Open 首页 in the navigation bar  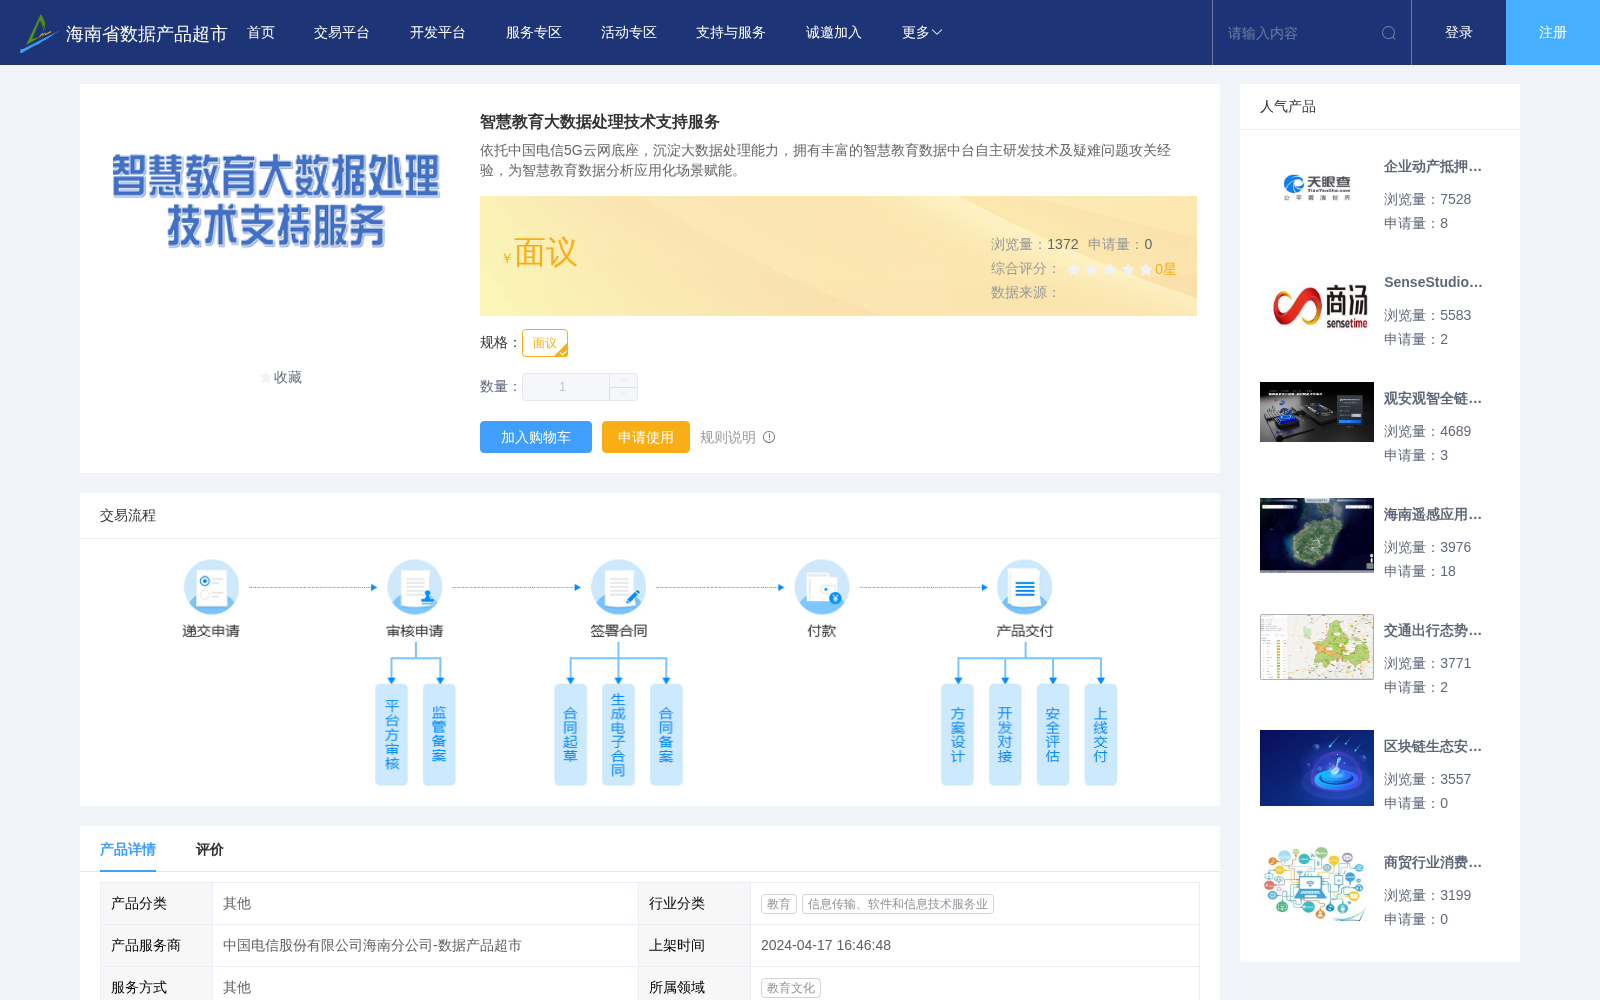(261, 33)
